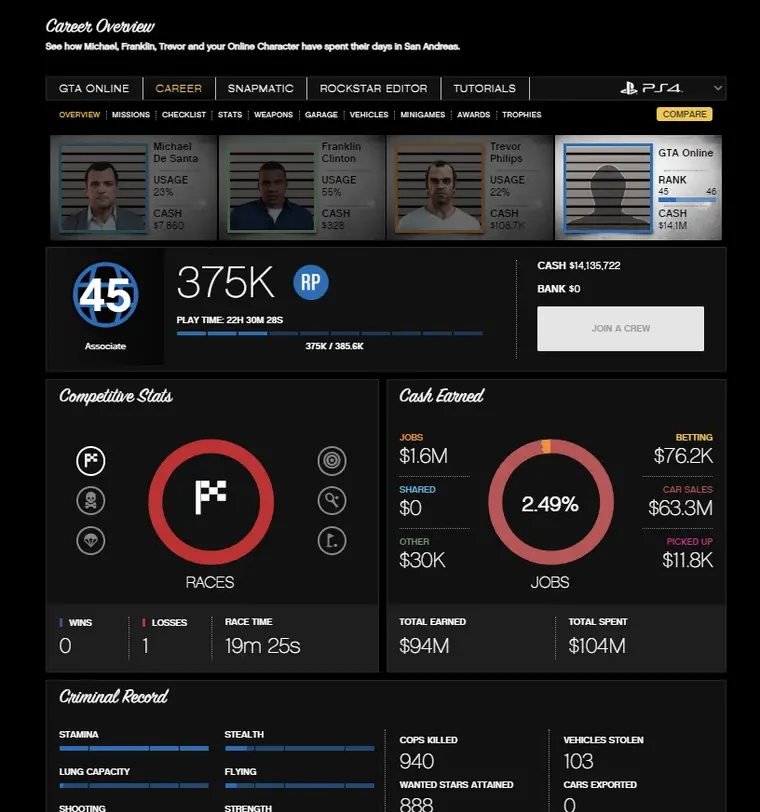
Task: Open the TUTORIALS tab
Action: click(485, 89)
